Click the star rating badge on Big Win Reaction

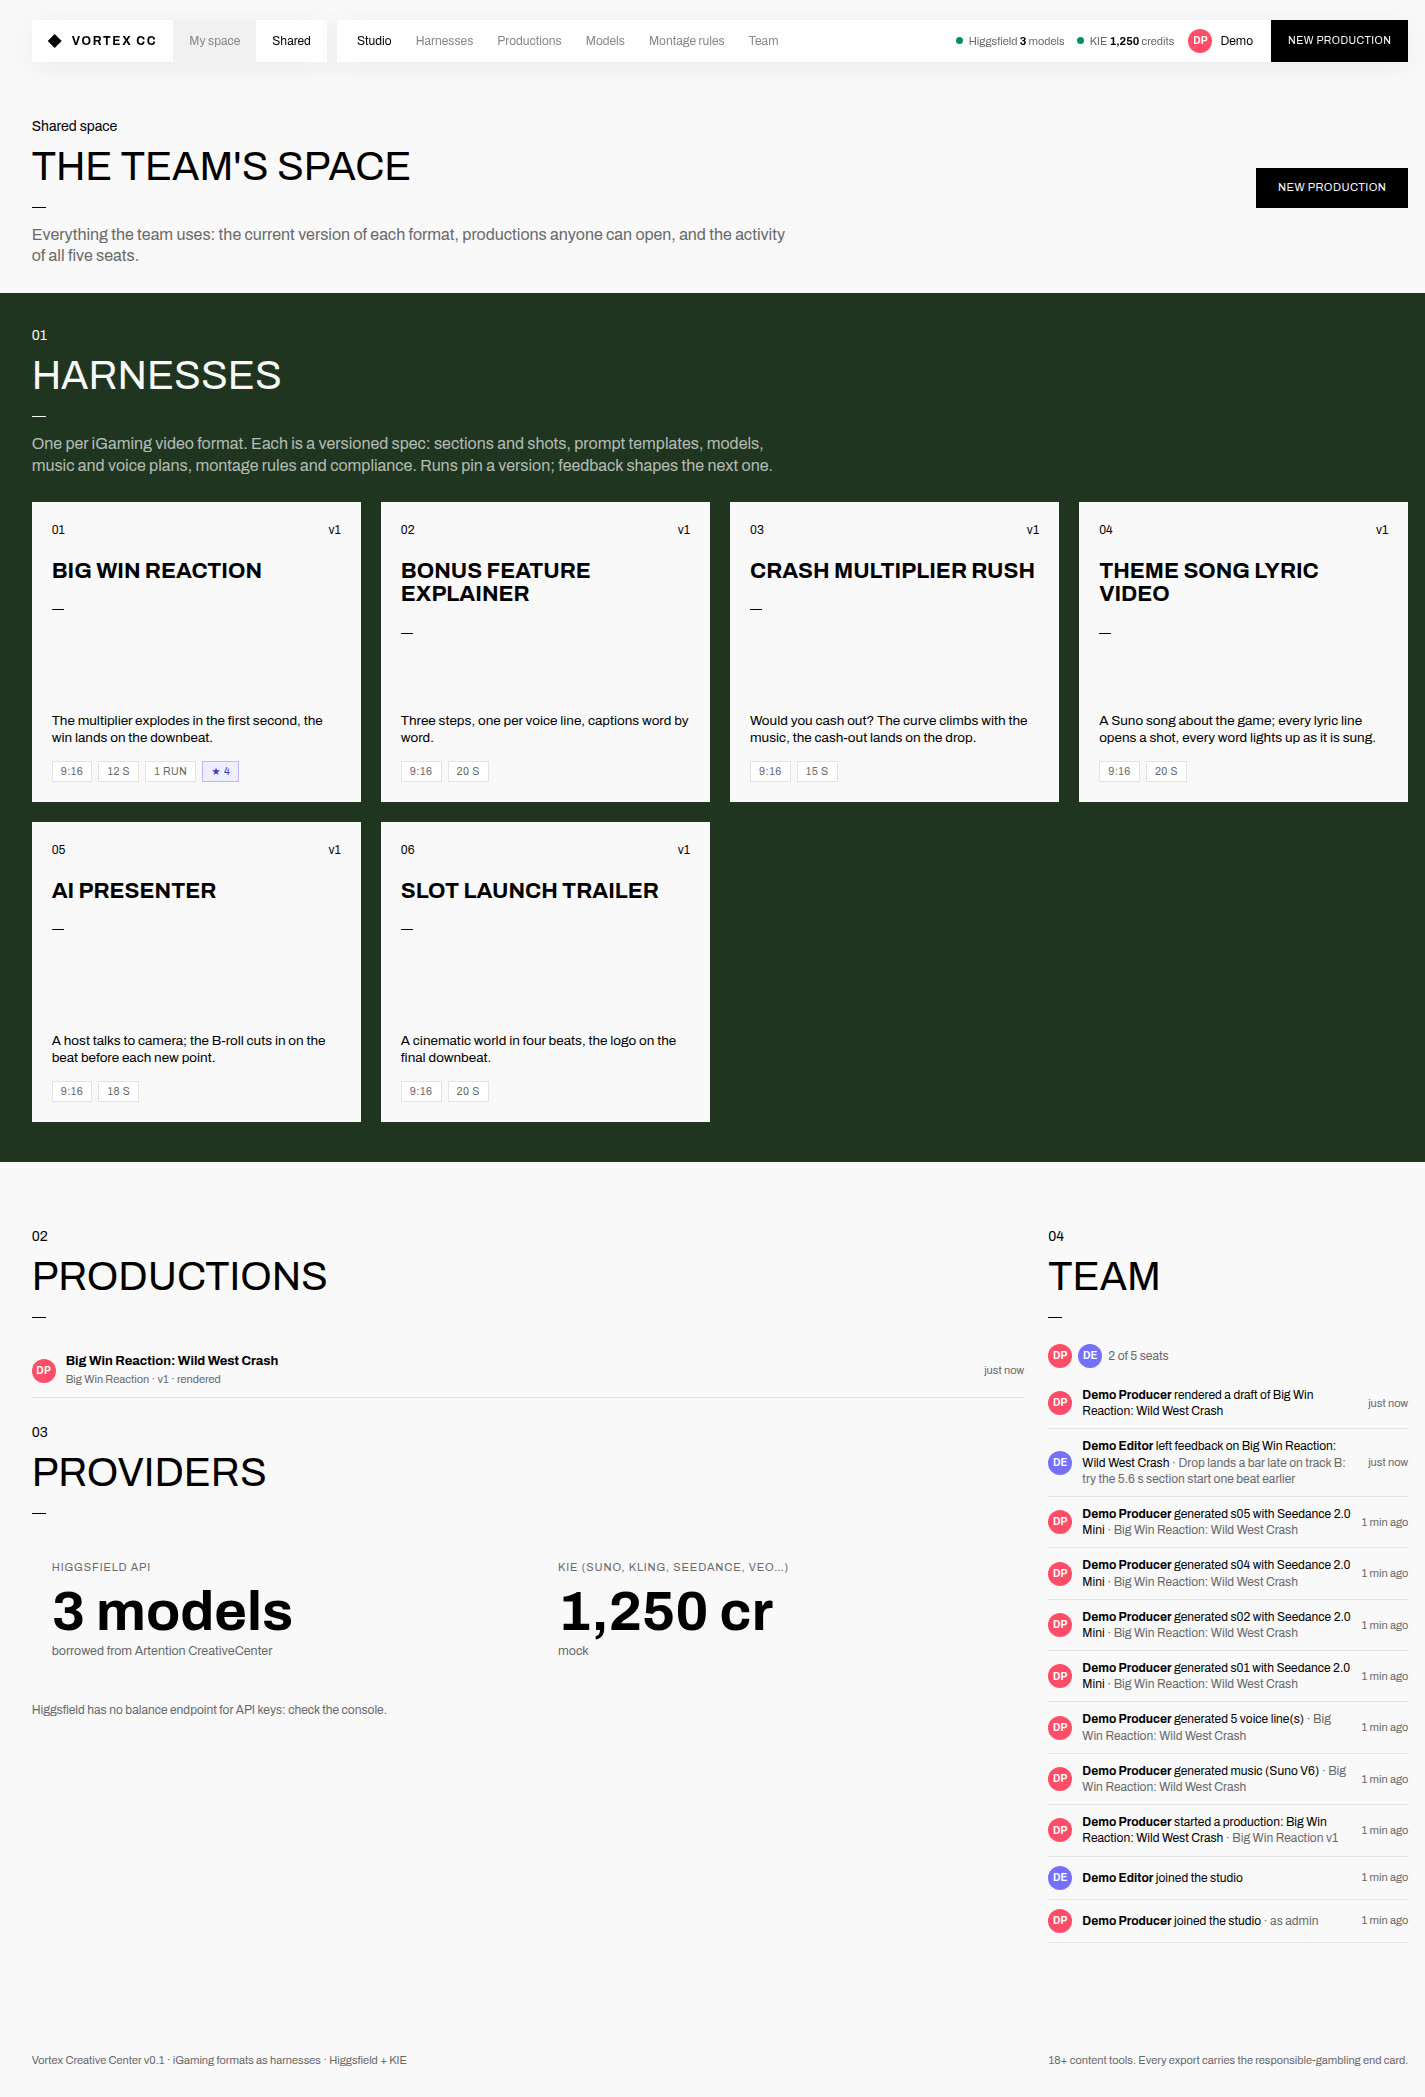point(220,771)
